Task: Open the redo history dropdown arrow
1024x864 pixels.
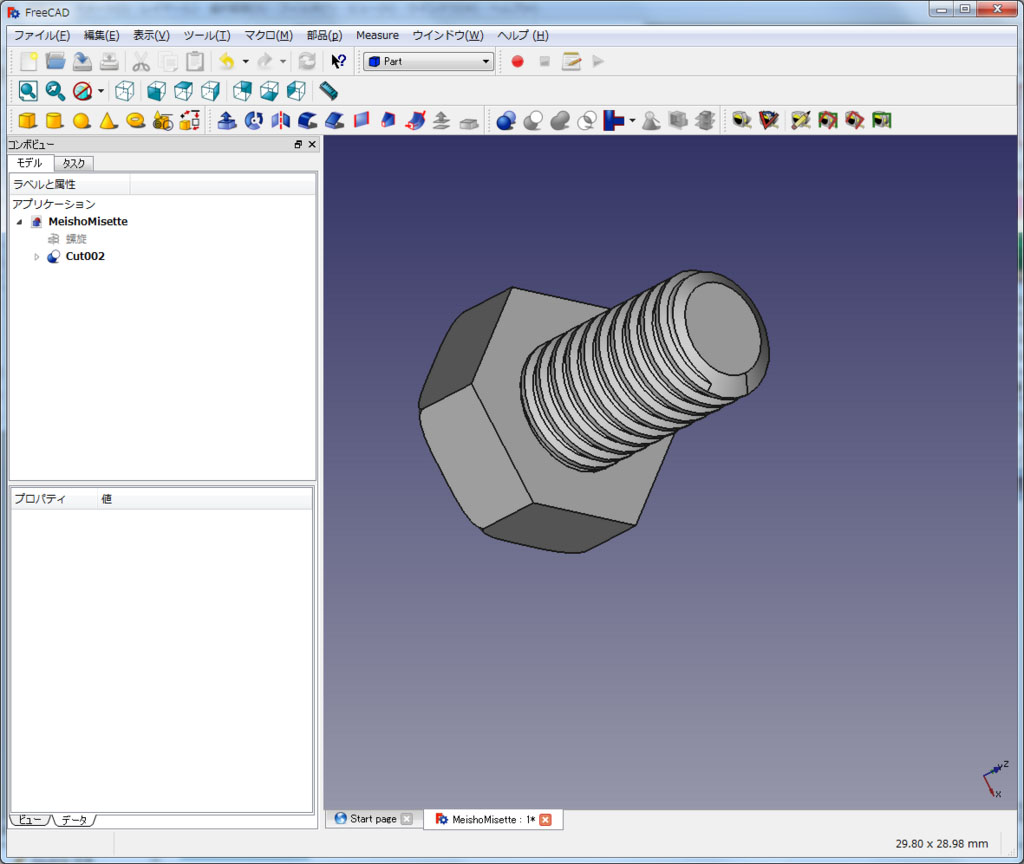Action: click(x=283, y=61)
